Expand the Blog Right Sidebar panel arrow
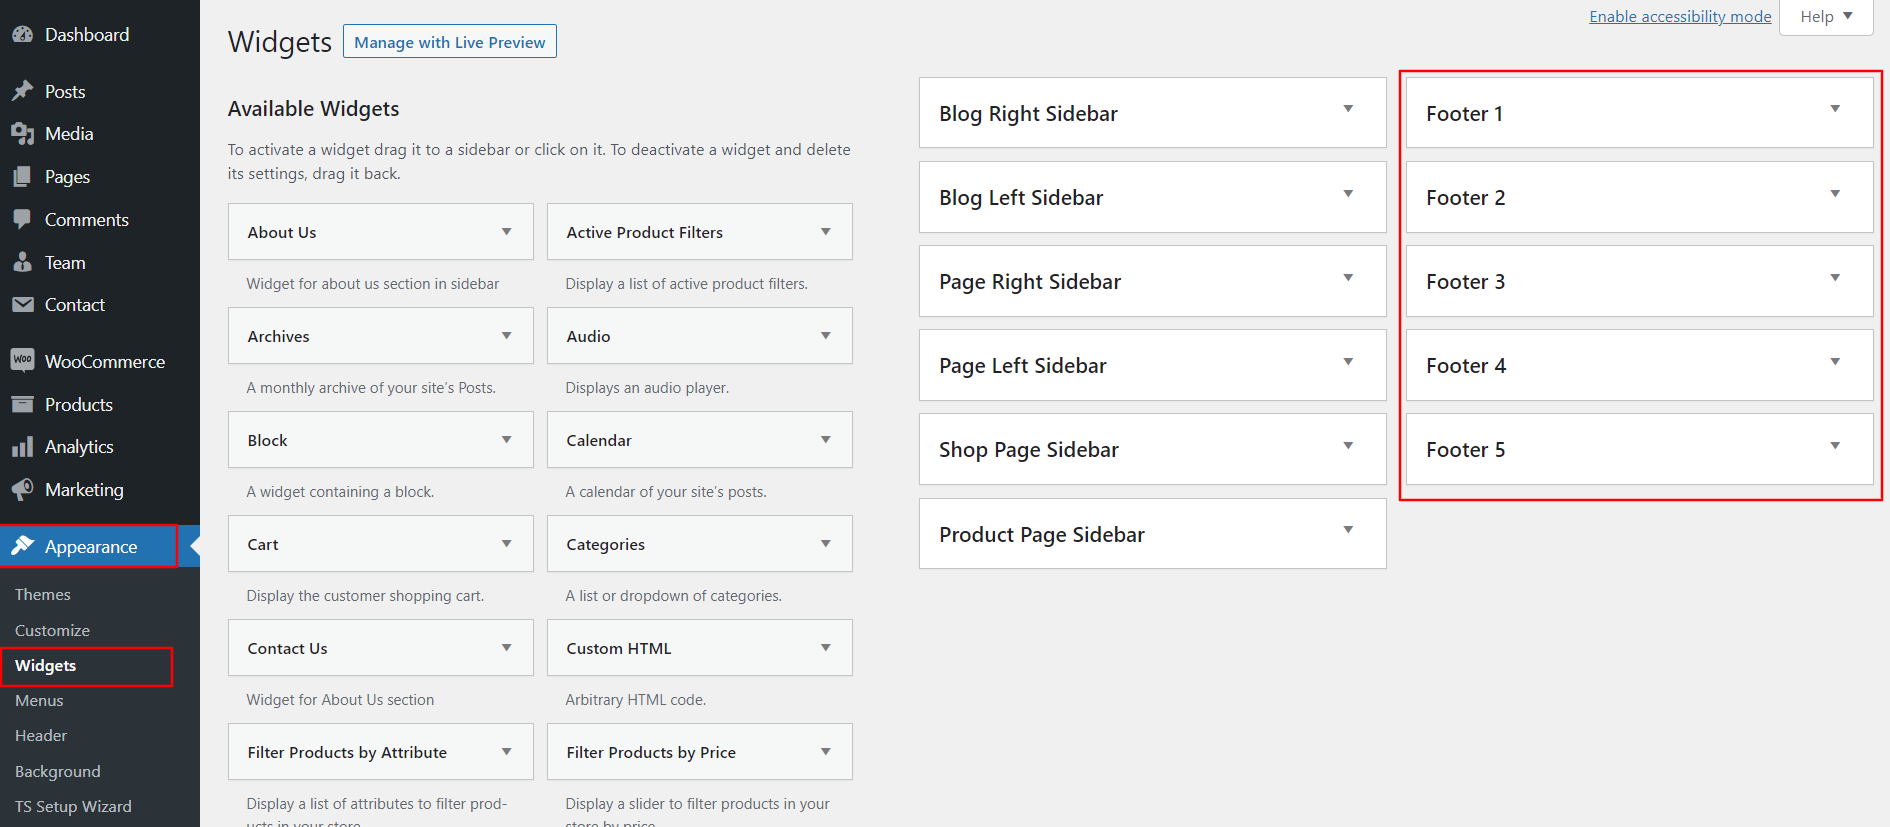This screenshot has height=827, width=1890. click(1348, 109)
